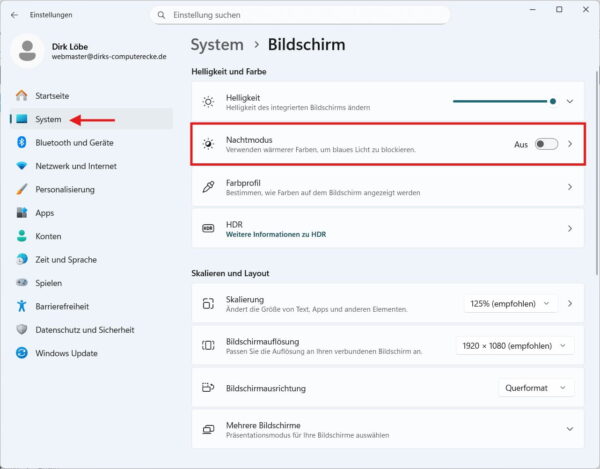Open Farbprofil page via chevron
The image size is (600, 469).
pos(570,187)
